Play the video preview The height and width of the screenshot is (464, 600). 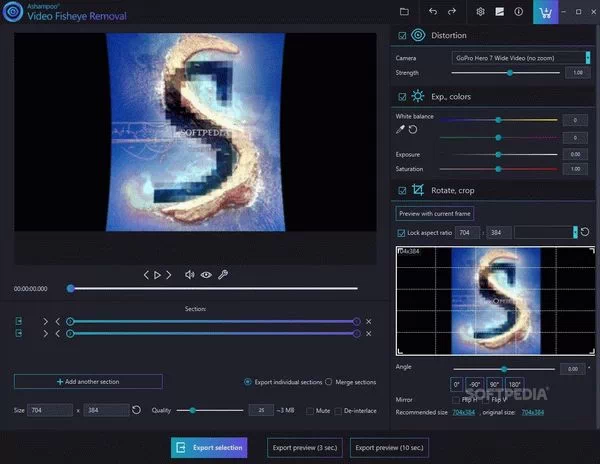(x=157, y=275)
